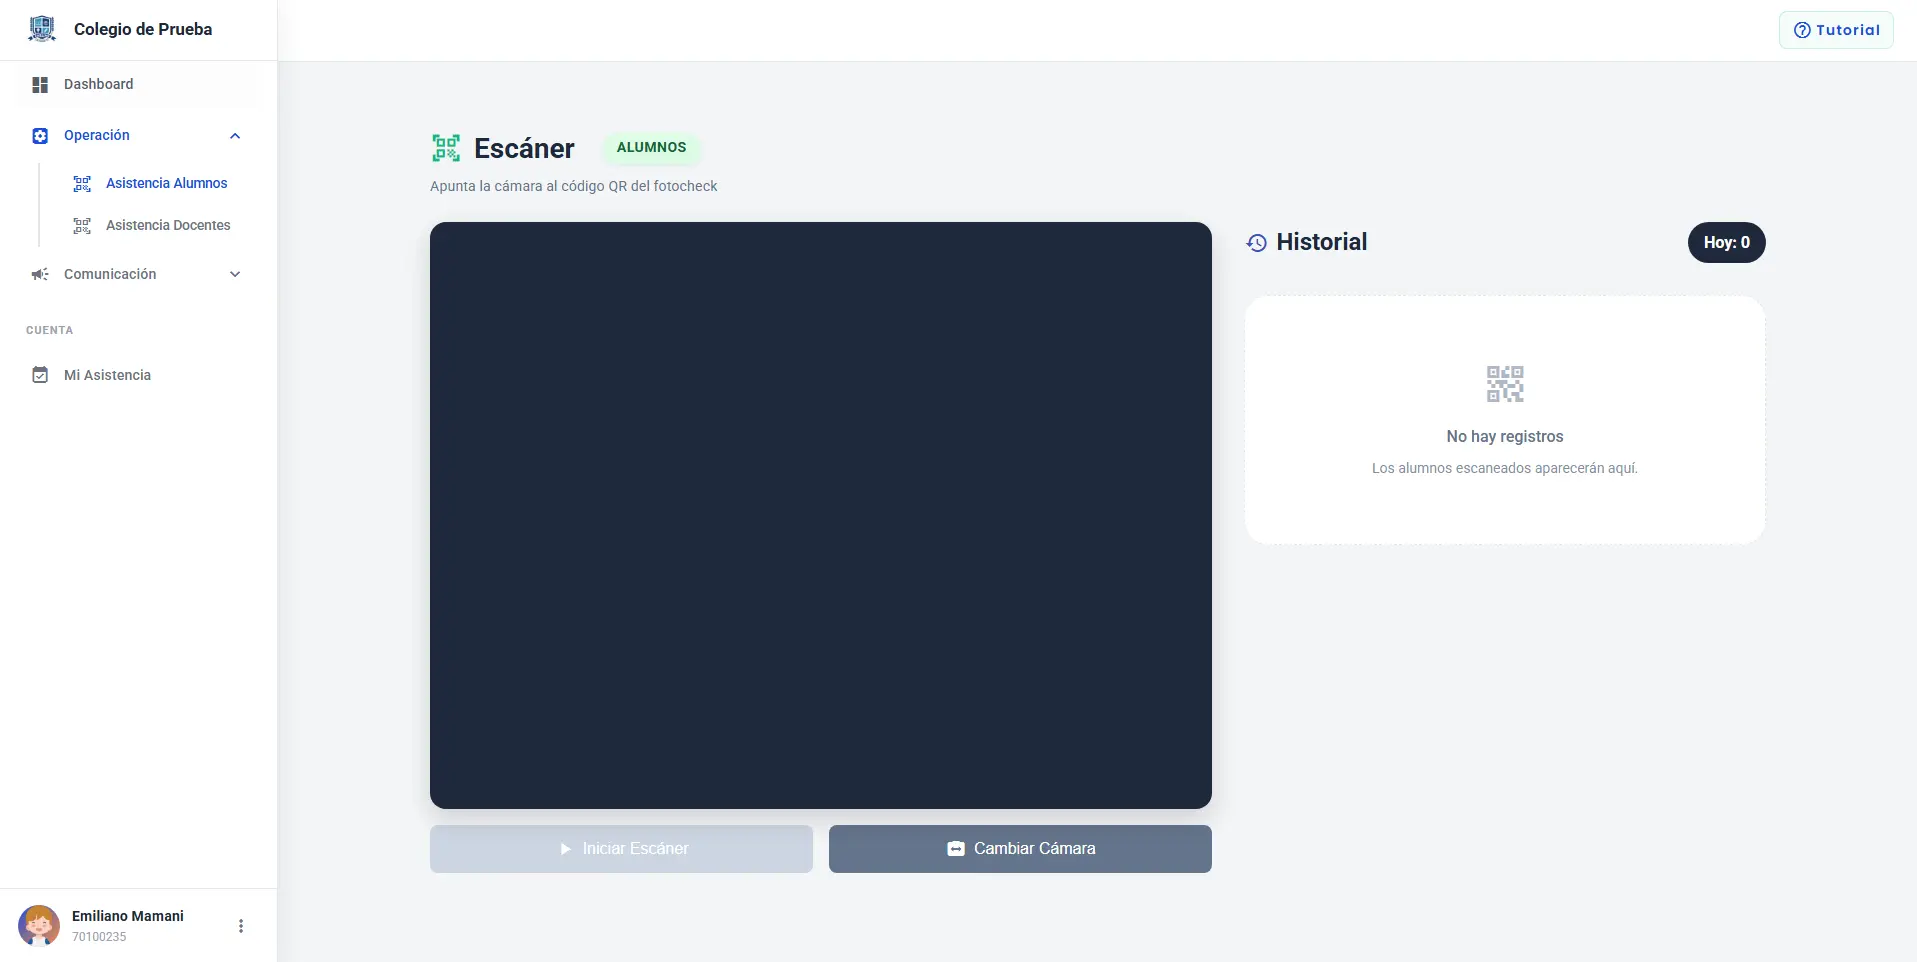Go to Mi Asistencia
The width and height of the screenshot is (1917, 962).
tap(138, 375)
